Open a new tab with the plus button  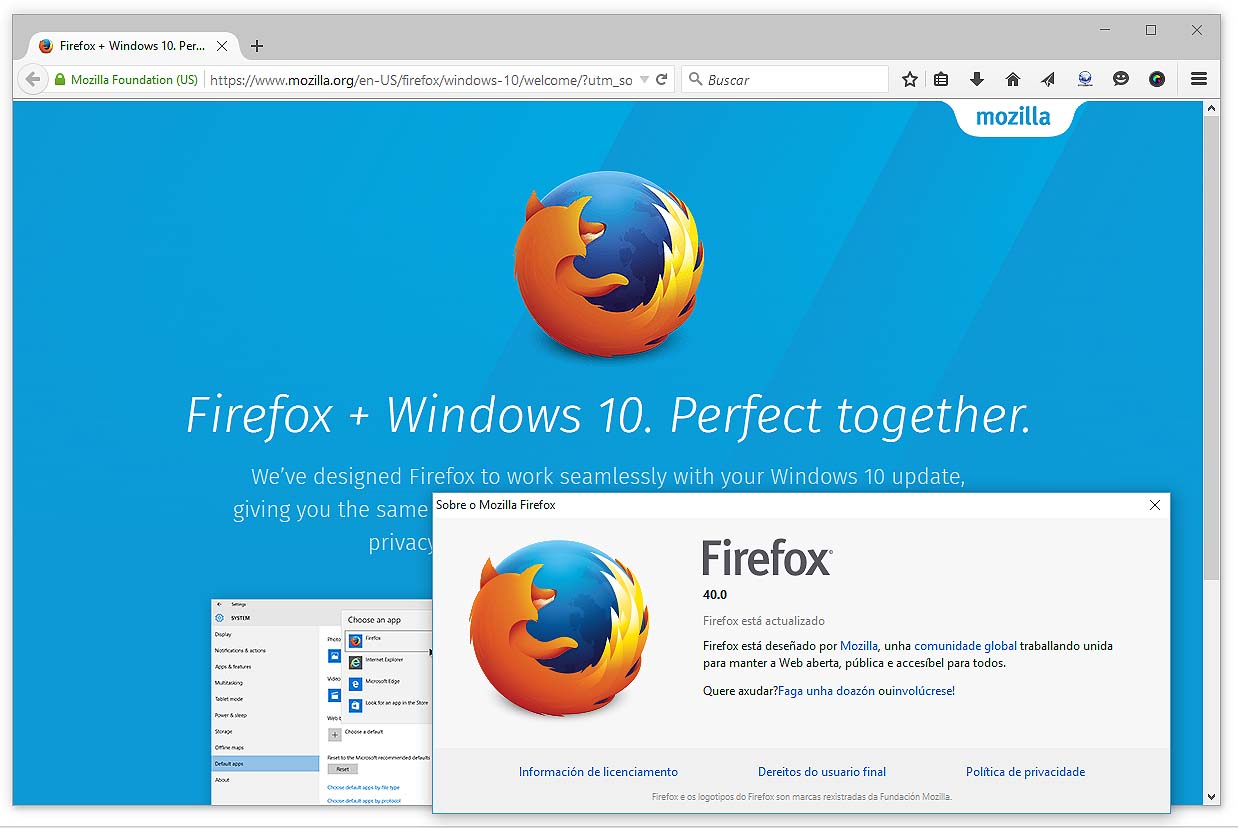pos(257,46)
